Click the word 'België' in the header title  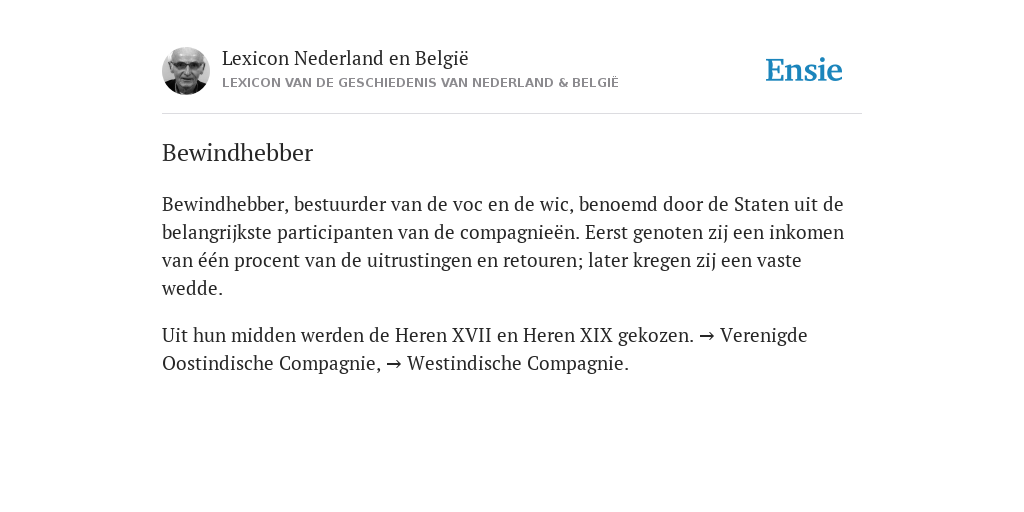[441, 58]
